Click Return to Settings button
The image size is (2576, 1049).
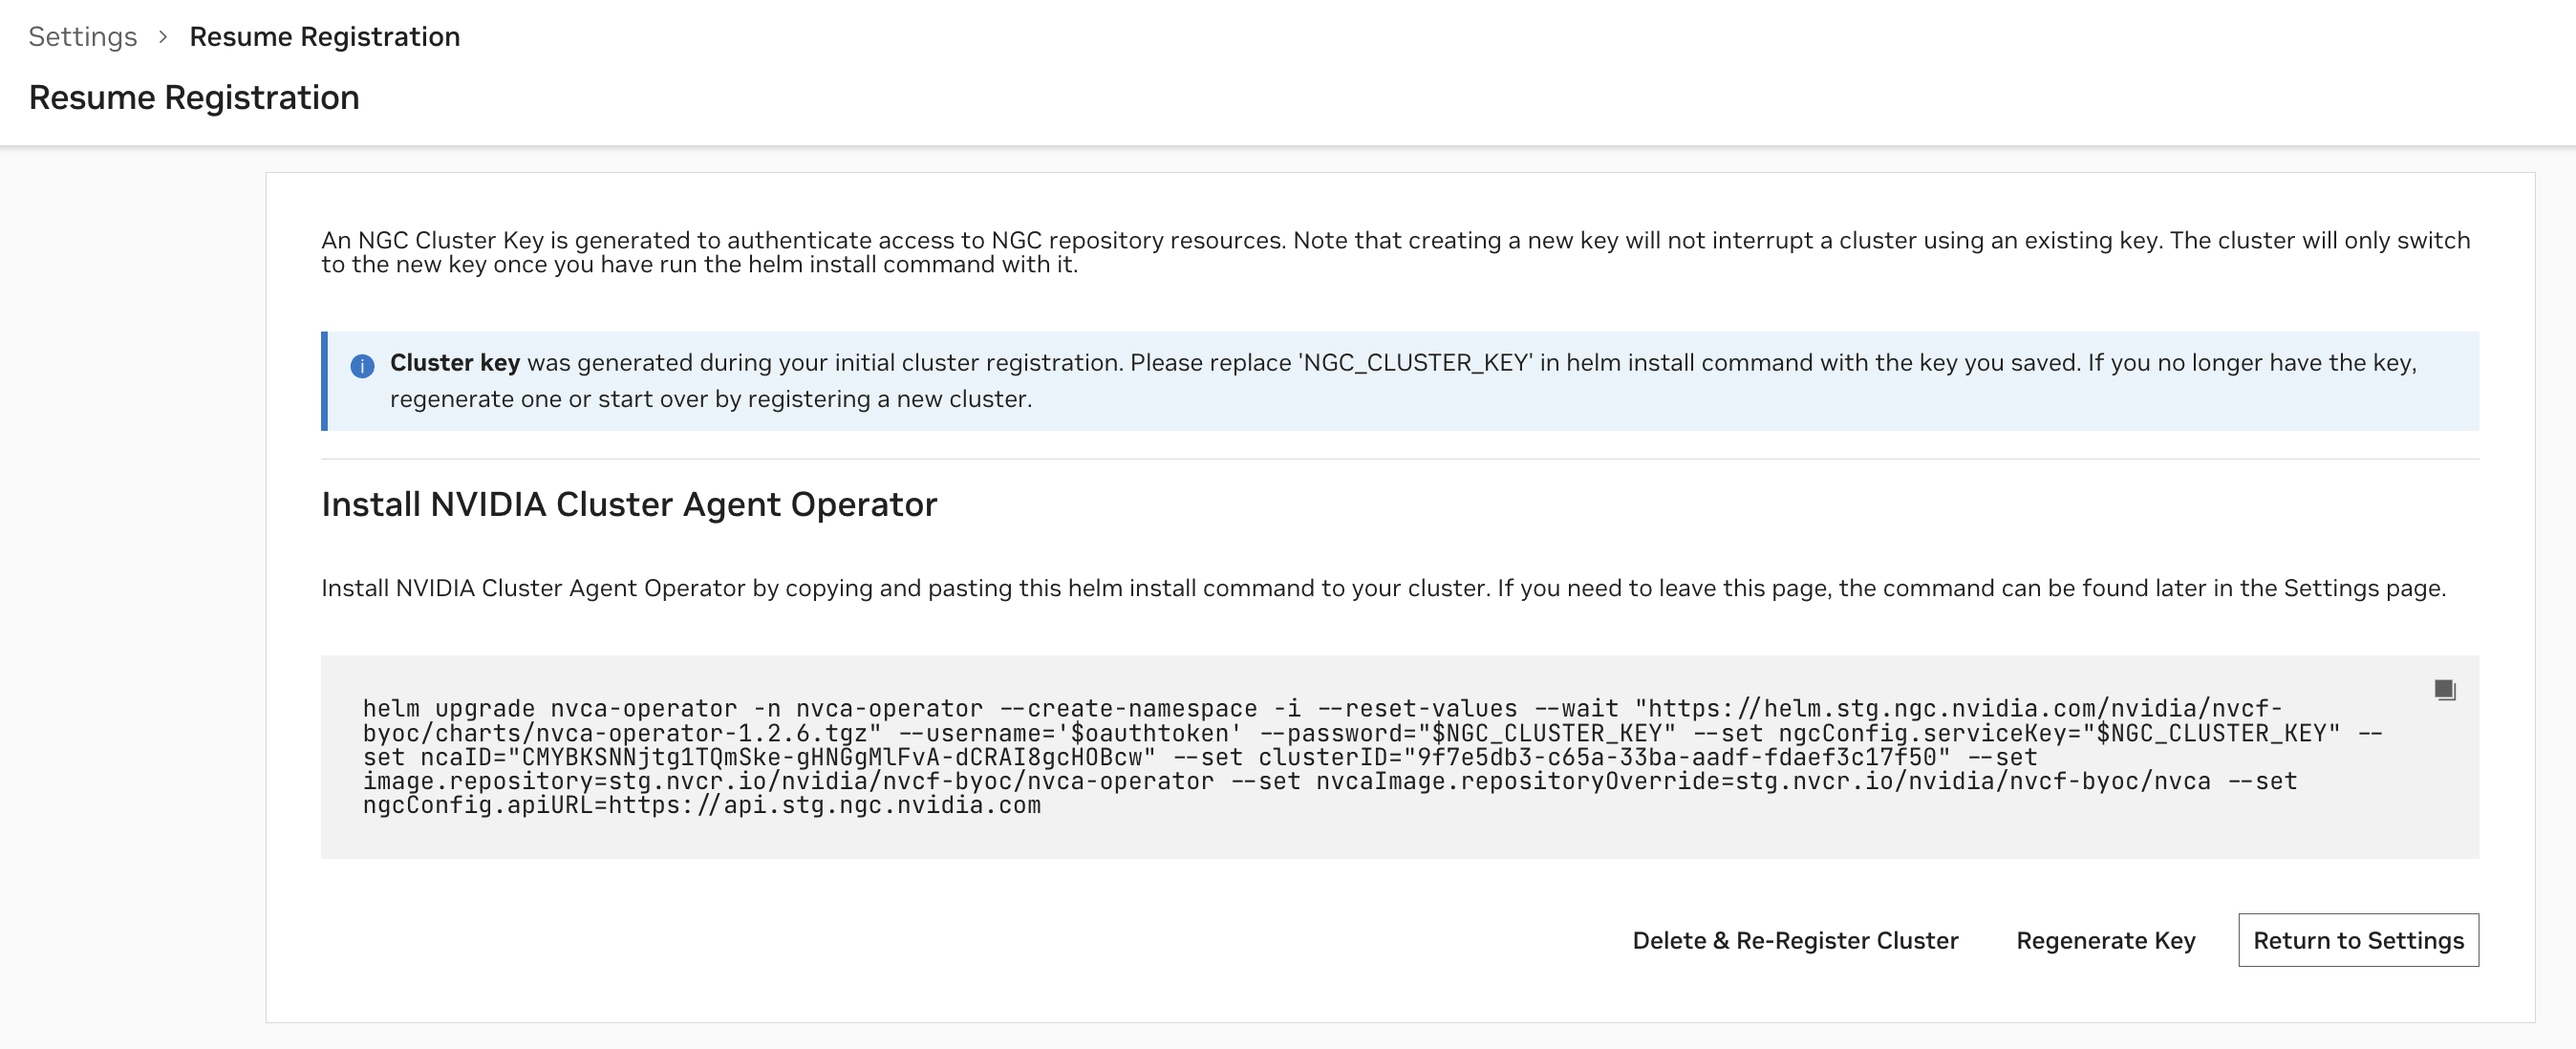2357,940
